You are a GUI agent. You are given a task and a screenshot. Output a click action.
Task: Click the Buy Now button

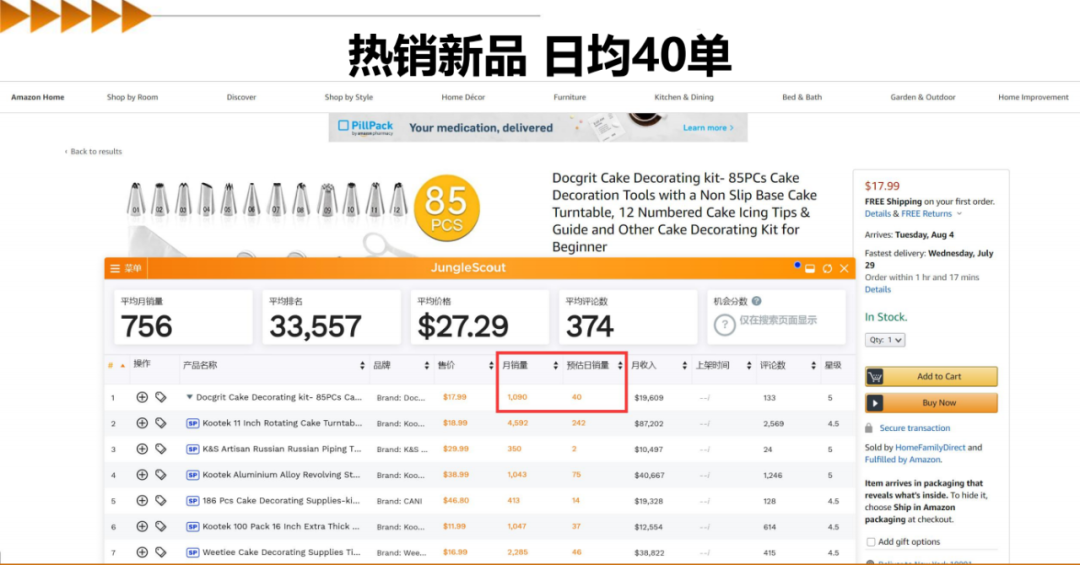tap(931, 403)
